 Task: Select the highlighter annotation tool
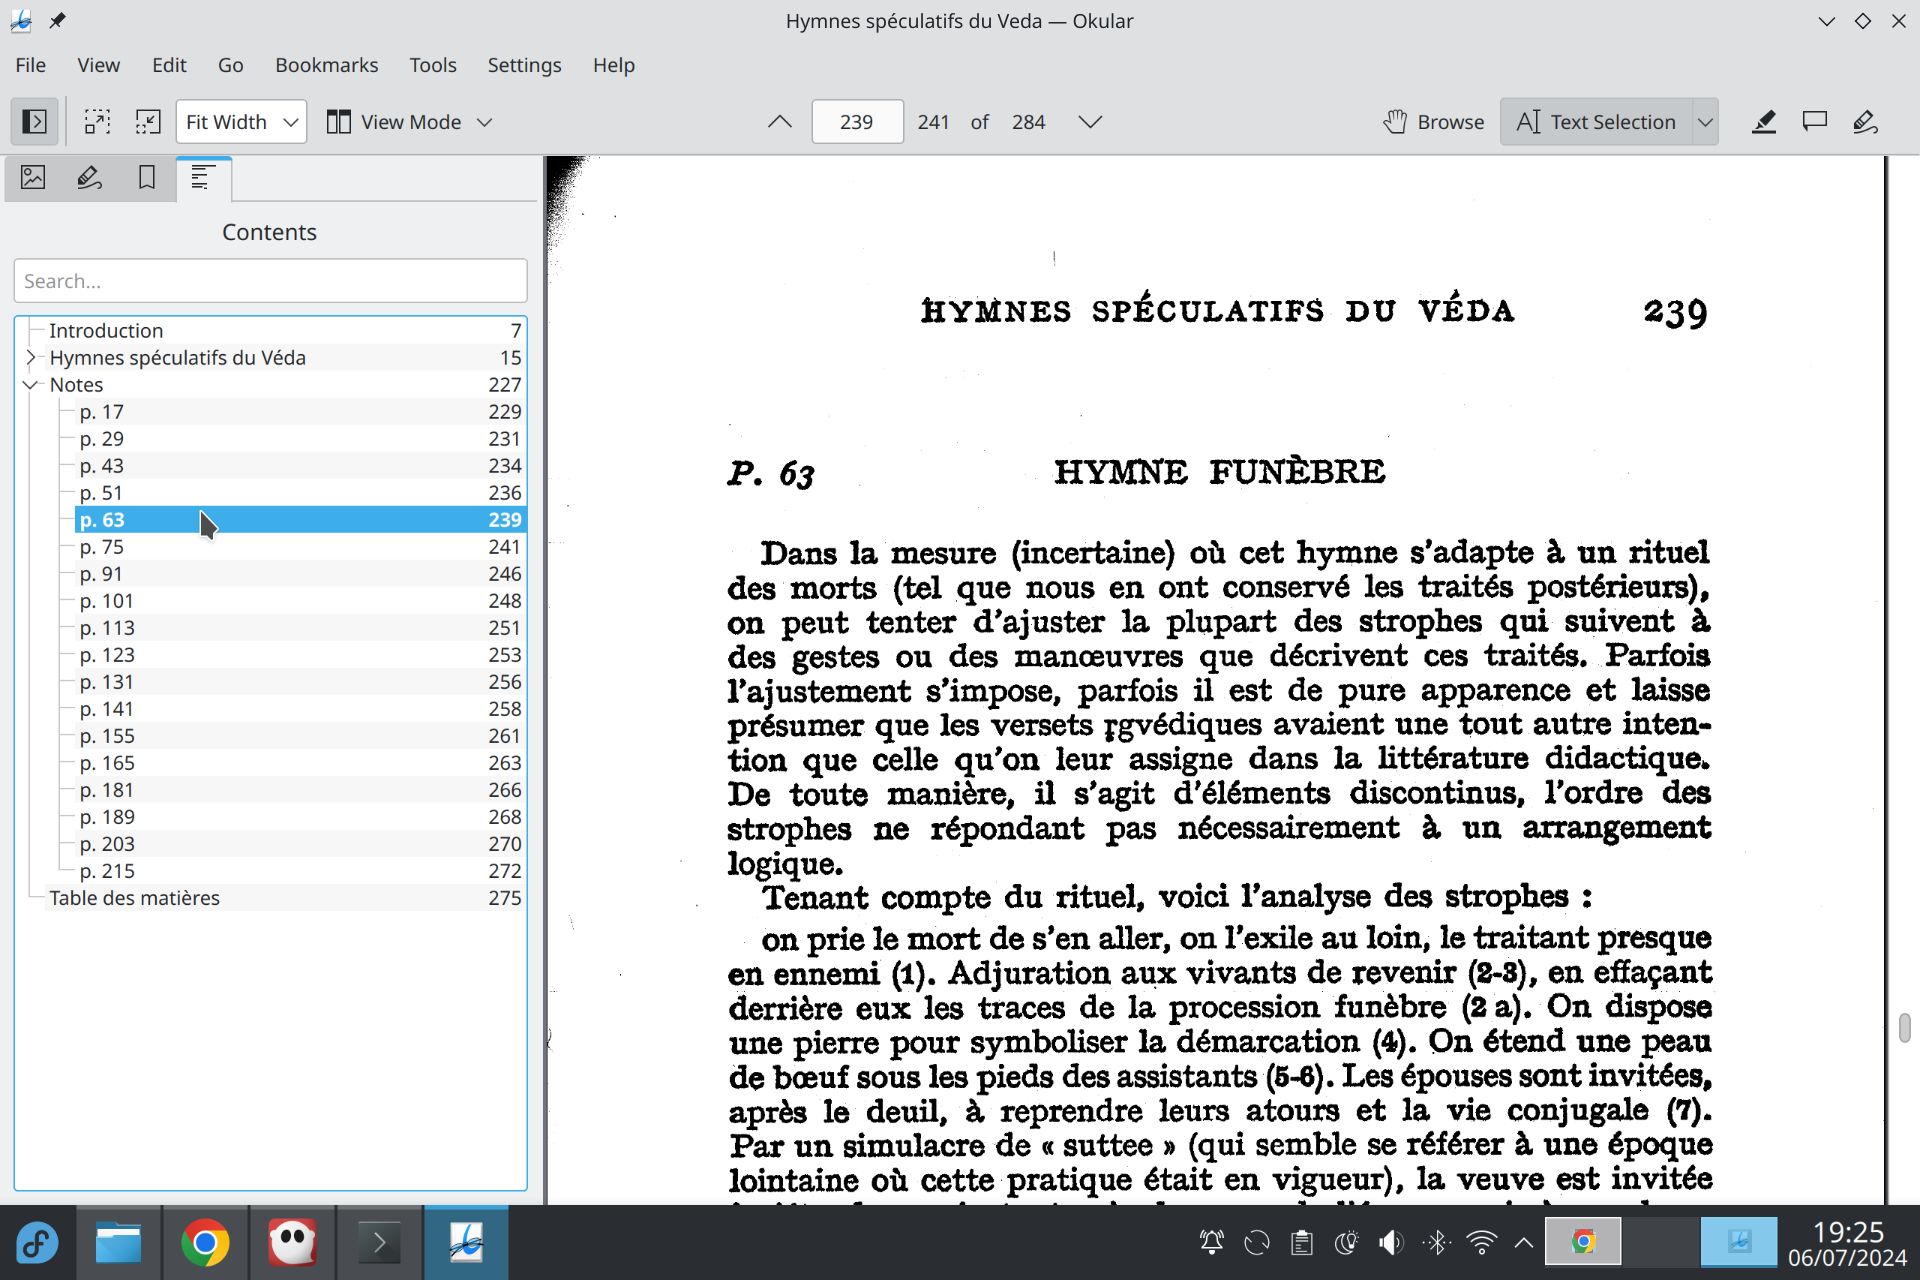[1764, 122]
